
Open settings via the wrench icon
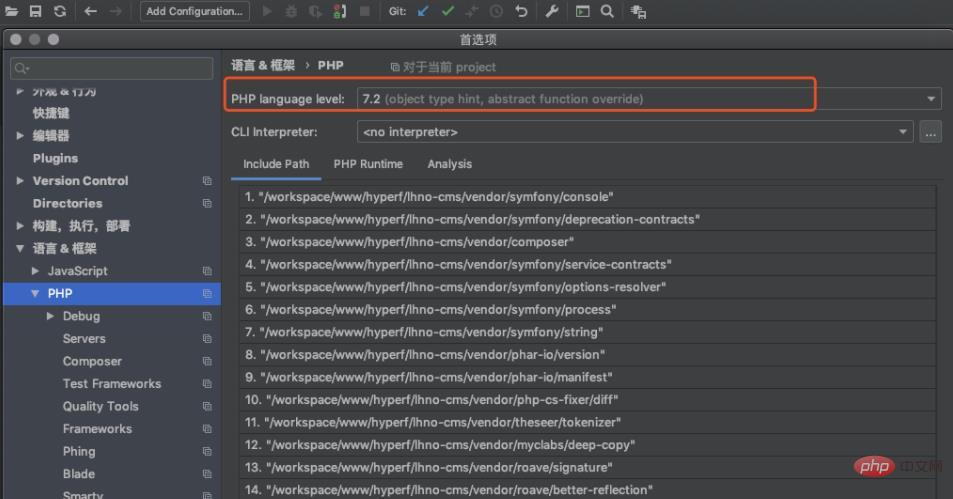point(552,11)
